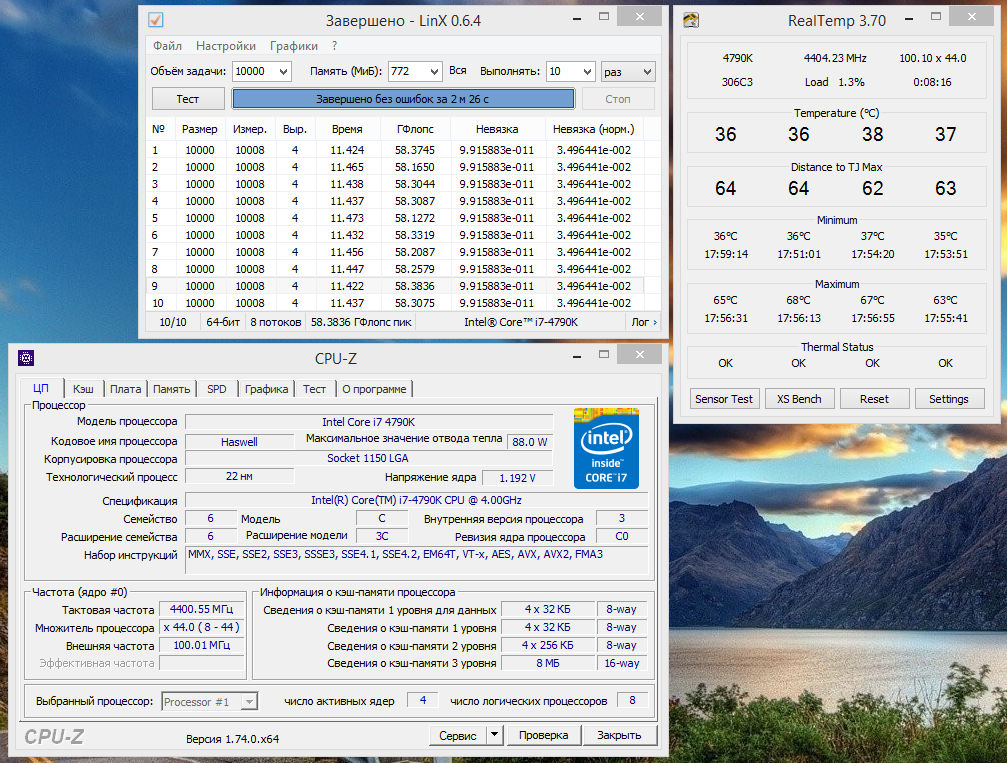Expand the 'раз' units dropdown
The width and height of the screenshot is (1007, 763).
click(x=645, y=72)
